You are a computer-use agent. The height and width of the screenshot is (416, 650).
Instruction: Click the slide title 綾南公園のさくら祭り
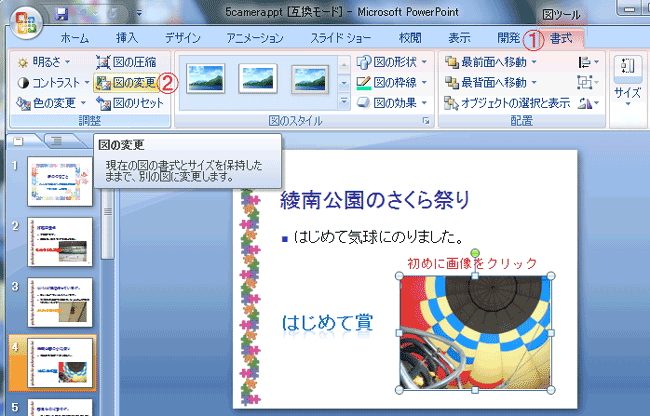375,200
